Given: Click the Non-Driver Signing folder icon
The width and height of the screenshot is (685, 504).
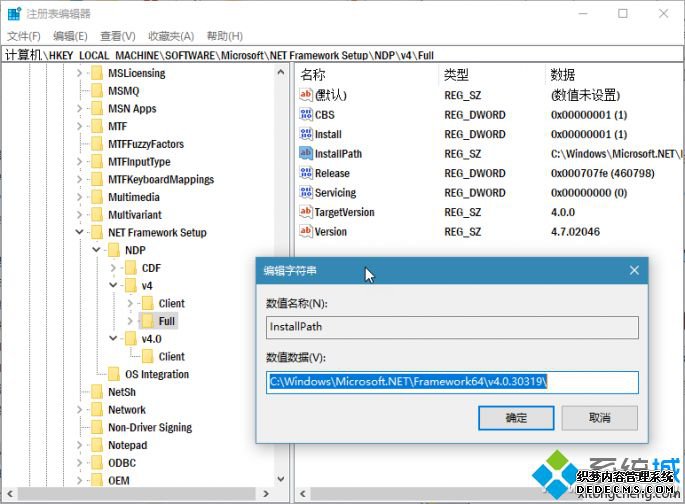Looking at the screenshot, I should [97, 427].
